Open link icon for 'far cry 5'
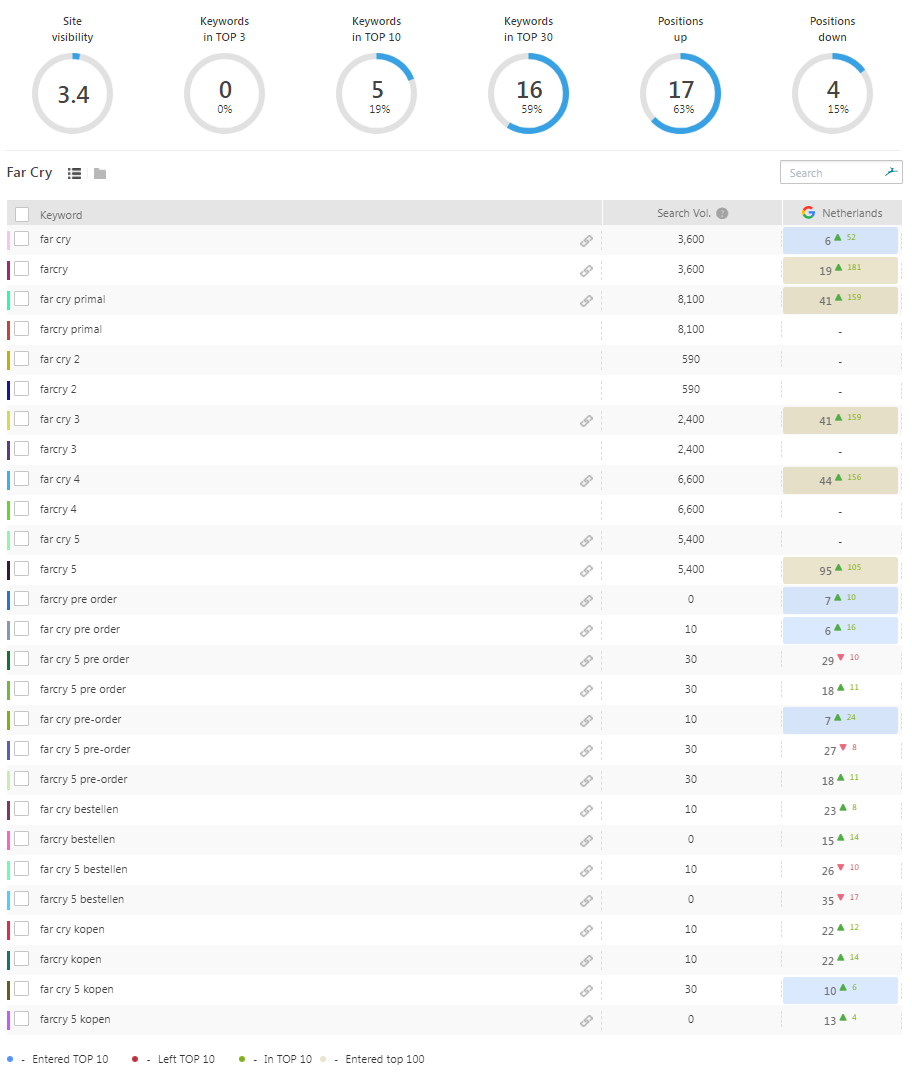The width and height of the screenshot is (912, 1076). (586, 541)
